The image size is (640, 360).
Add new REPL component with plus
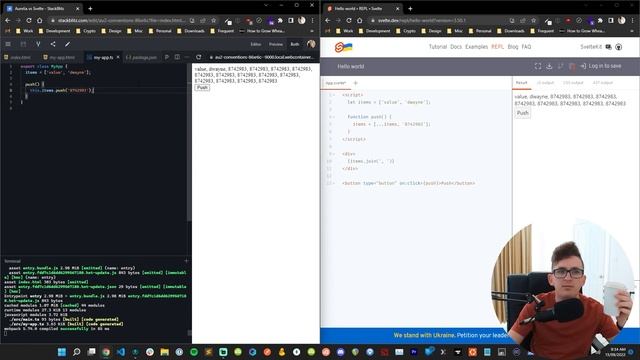tap(356, 83)
